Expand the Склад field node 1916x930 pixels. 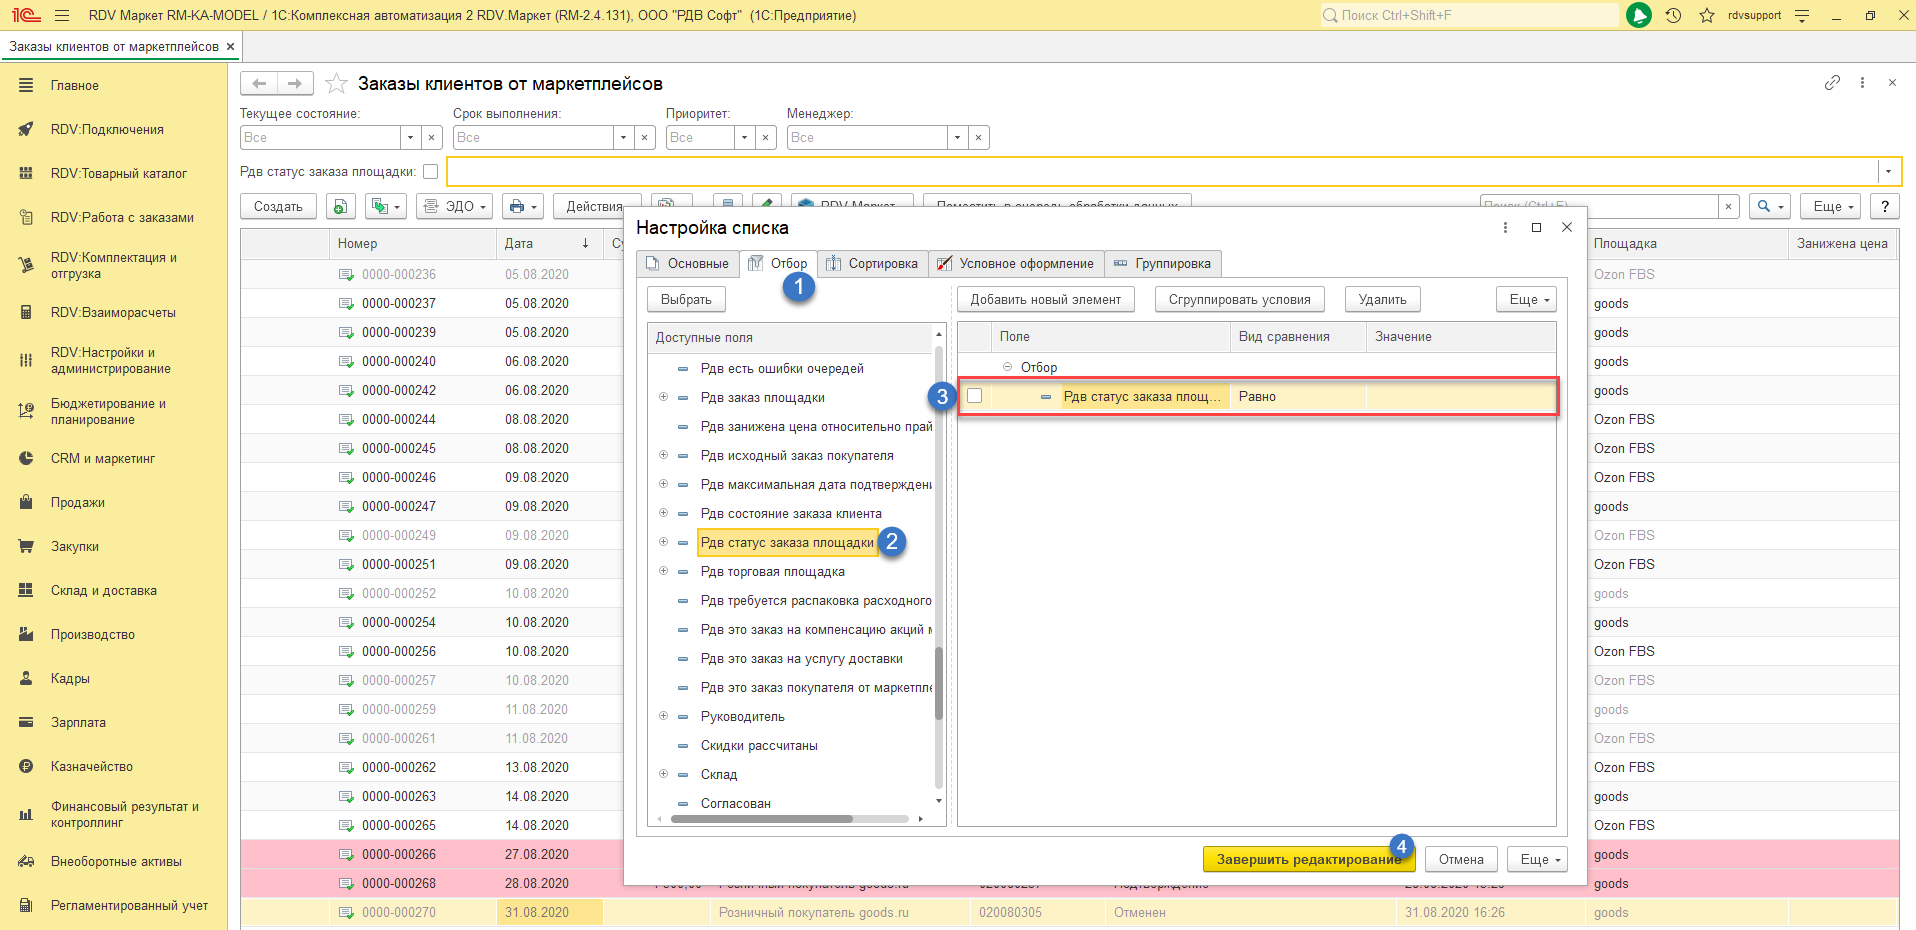[x=663, y=774]
